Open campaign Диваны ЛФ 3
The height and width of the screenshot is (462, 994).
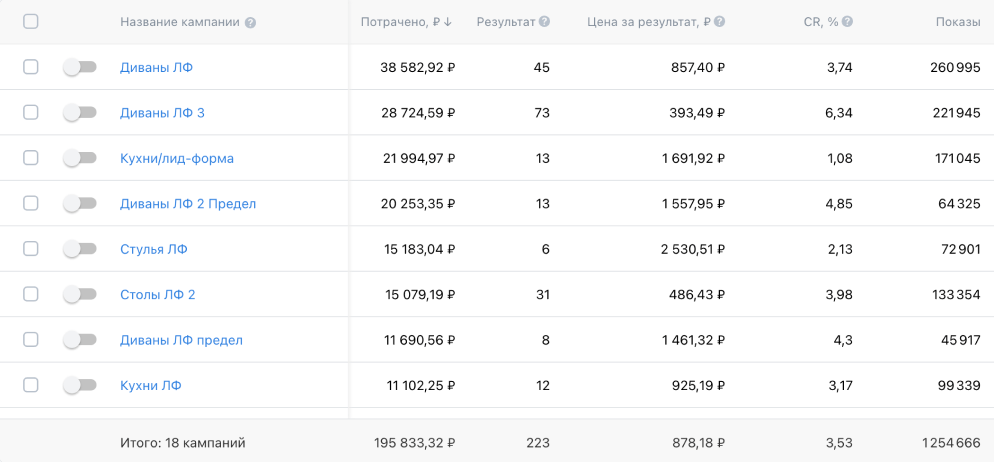click(x=162, y=113)
